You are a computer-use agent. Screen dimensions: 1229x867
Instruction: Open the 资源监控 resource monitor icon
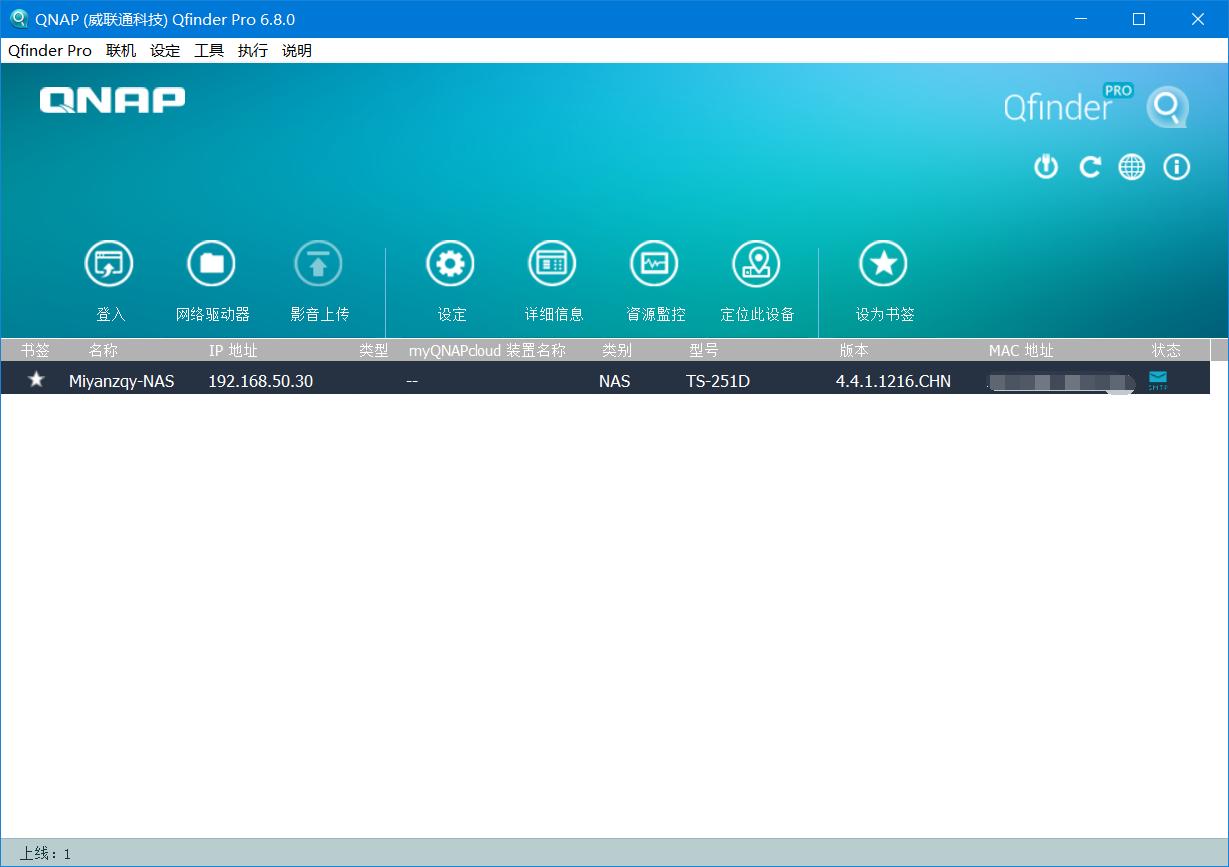click(x=654, y=262)
